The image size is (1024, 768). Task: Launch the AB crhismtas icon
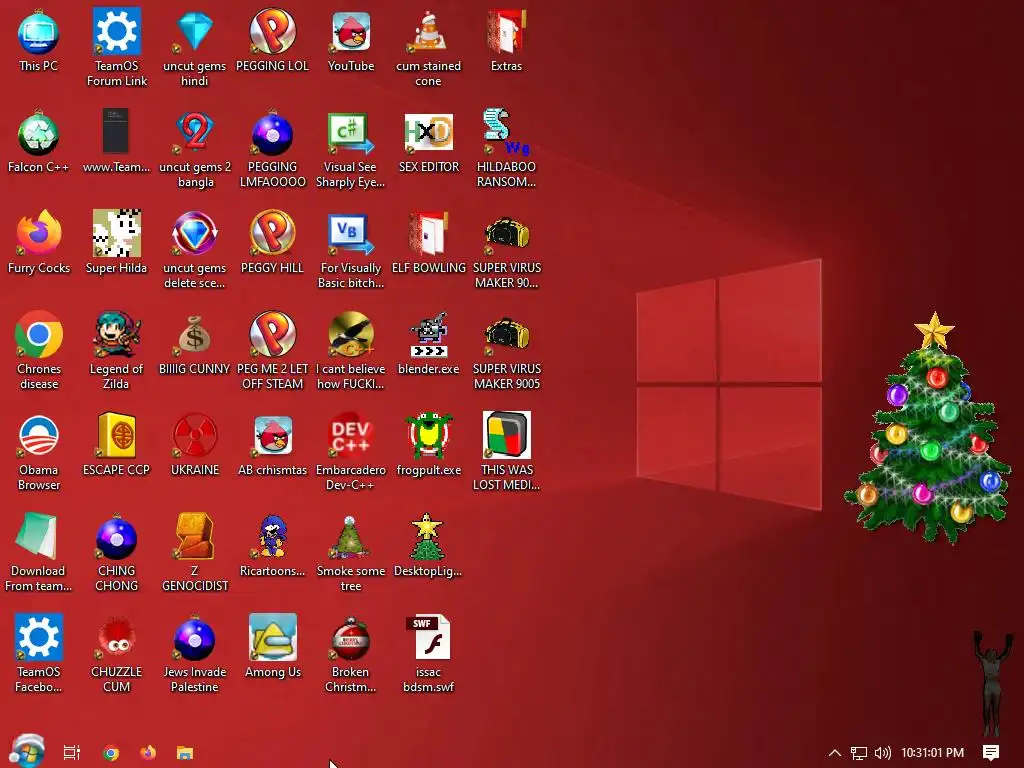272,444
